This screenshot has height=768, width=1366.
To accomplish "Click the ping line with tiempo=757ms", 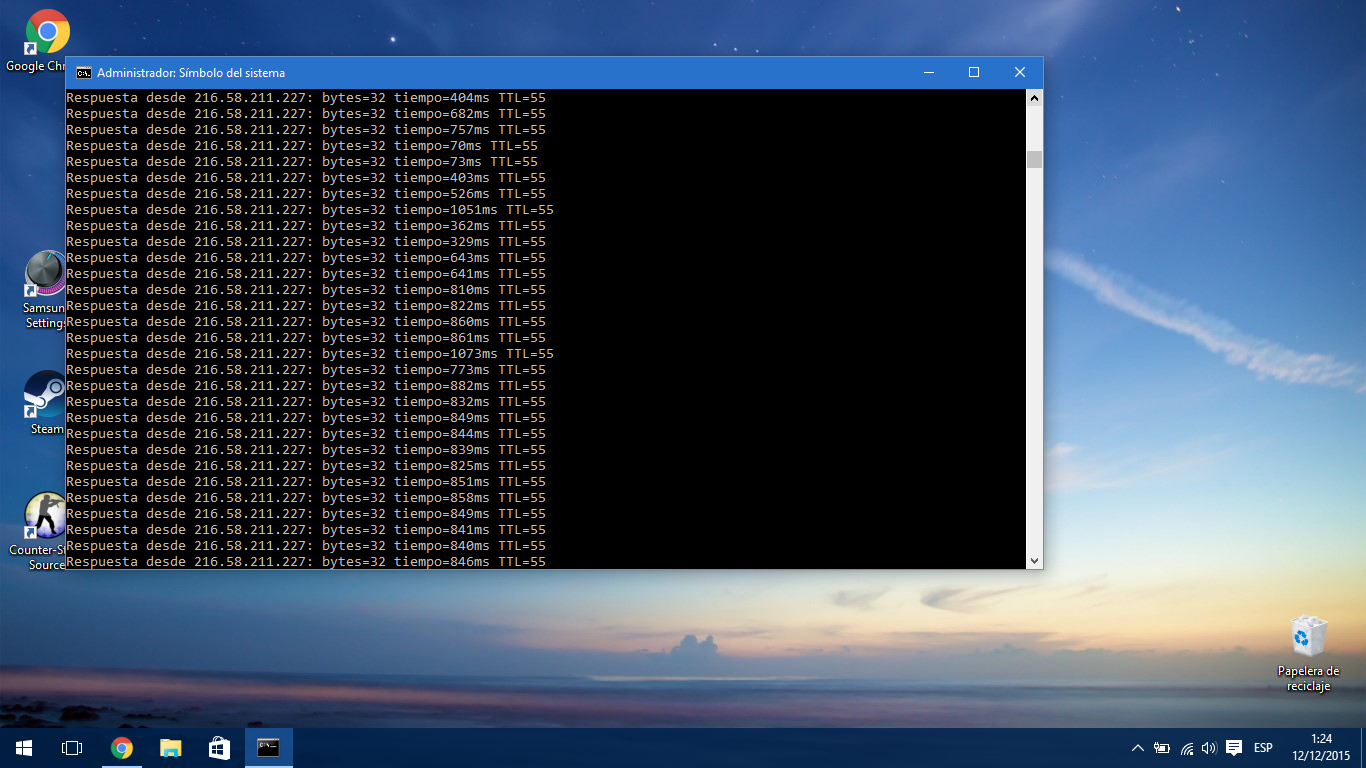I will click(306, 130).
